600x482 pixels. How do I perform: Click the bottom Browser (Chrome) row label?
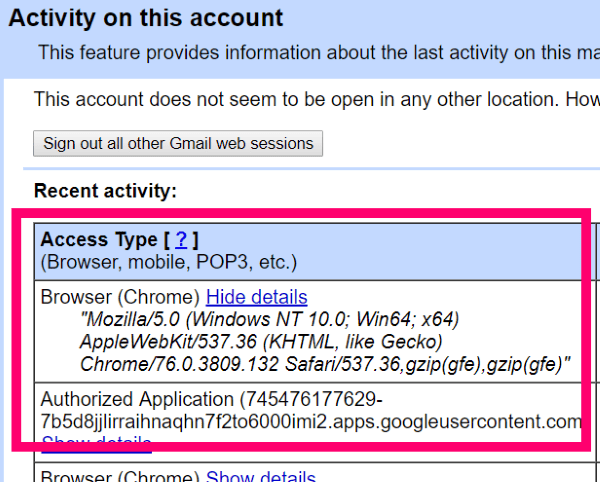120,475
